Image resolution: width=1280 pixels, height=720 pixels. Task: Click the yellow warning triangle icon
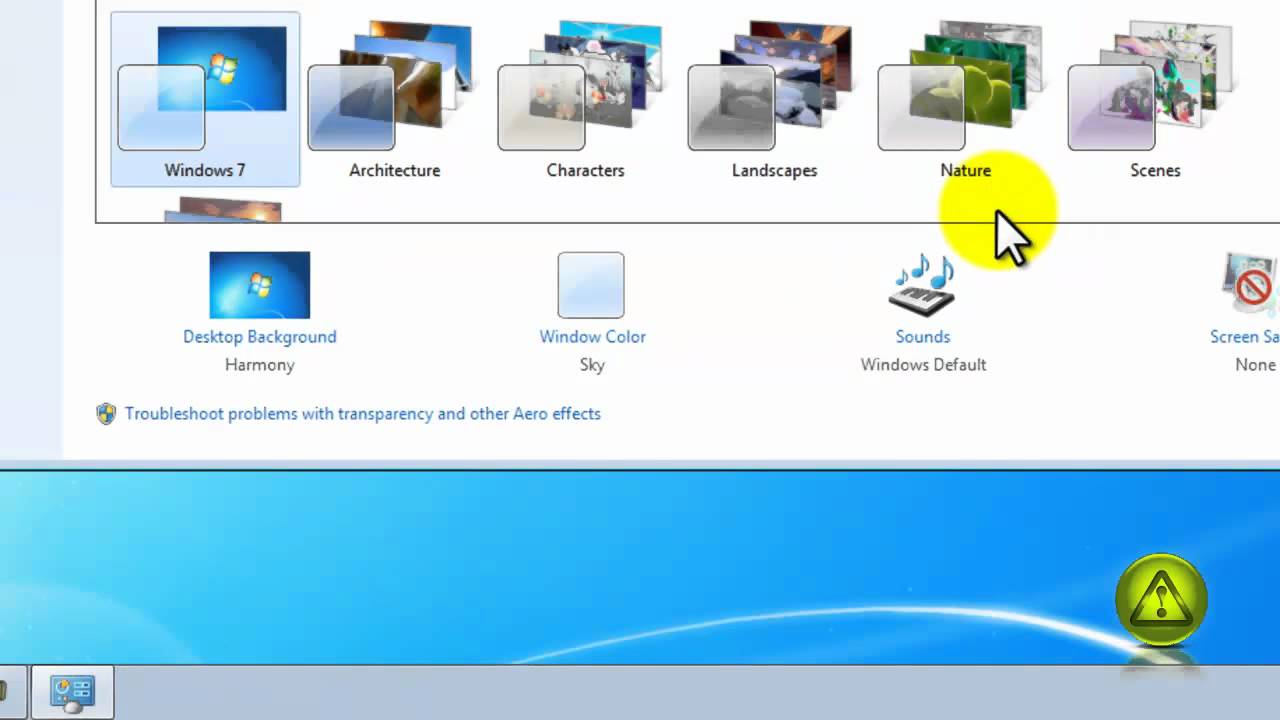[x=1161, y=600]
